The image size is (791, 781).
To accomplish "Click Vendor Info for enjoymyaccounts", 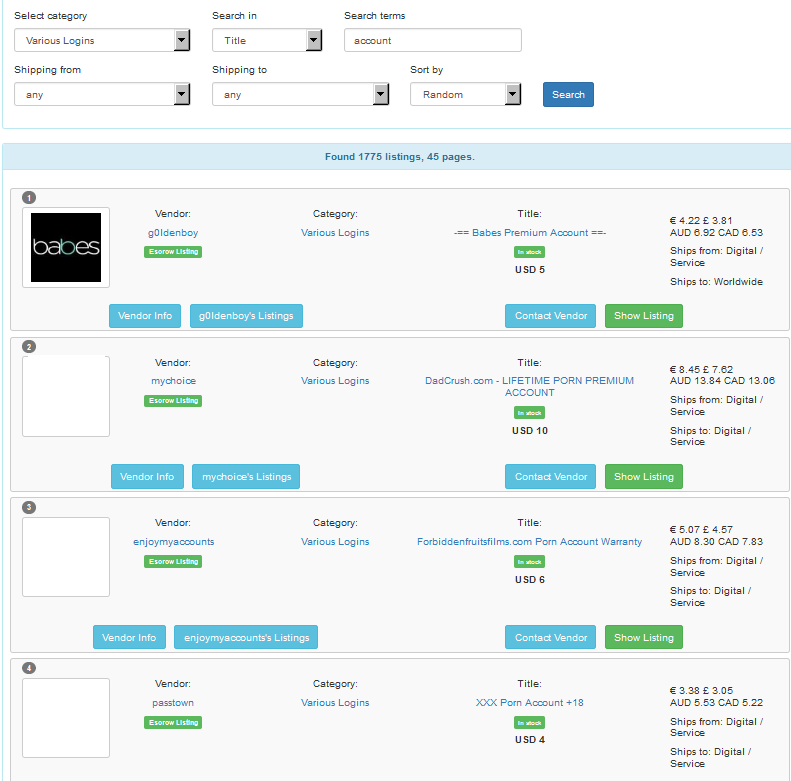I will 129,638.
